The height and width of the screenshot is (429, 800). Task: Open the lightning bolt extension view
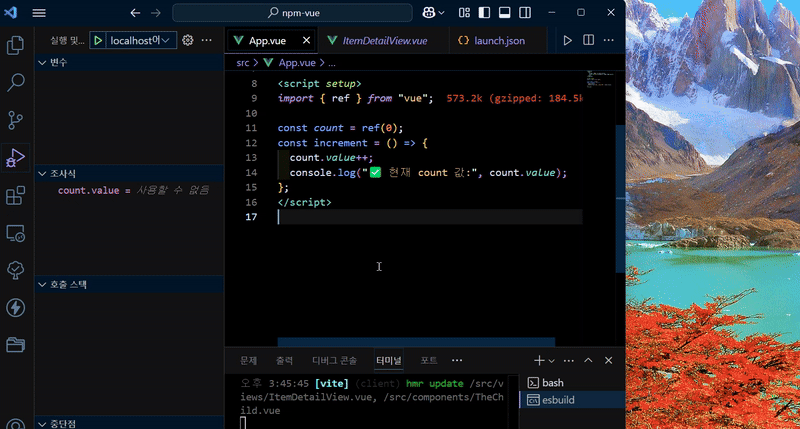point(15,308)
